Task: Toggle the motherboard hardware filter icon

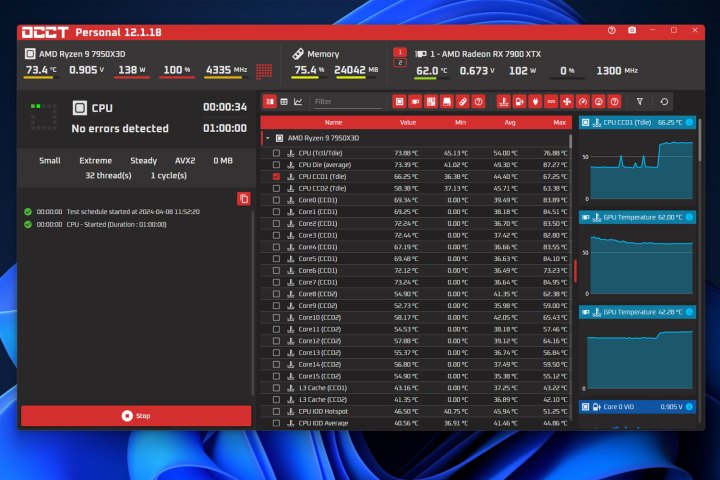Action: point(431,102)
